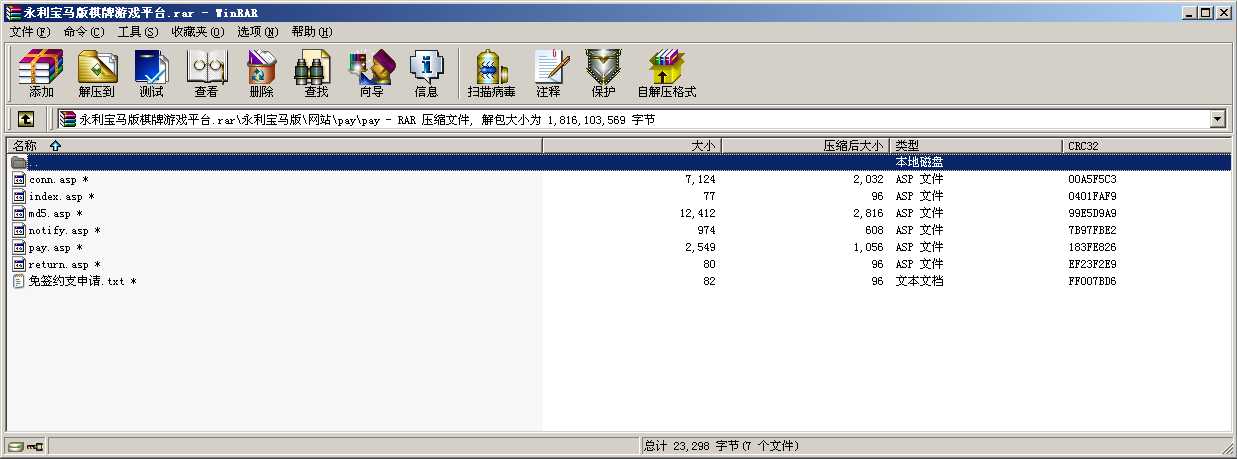Screen dimensions: 1237x459
Task: Click the WinRAR title bar icon
Action: pos(12,12)
